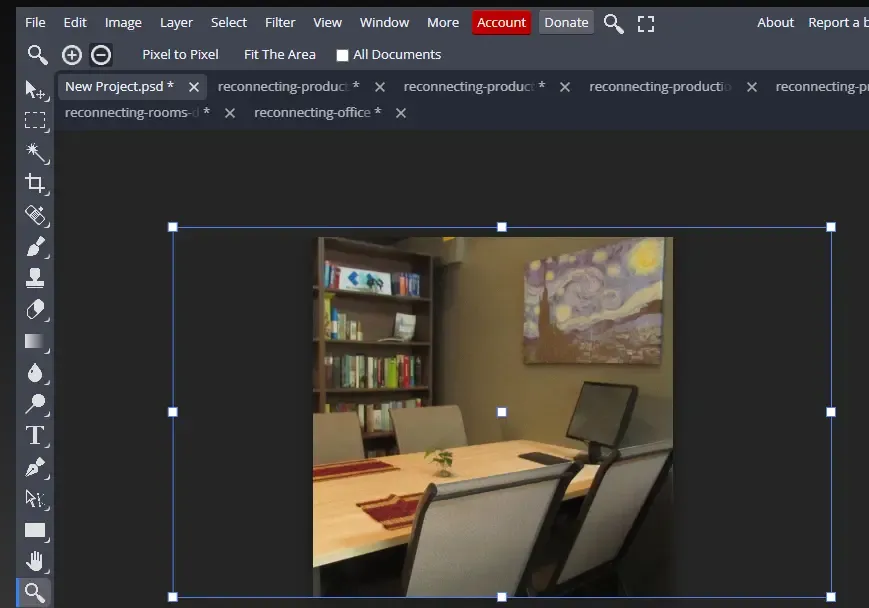Toggle fullscreen mode icon
Image resolution: width=869 pixels, height=608 pixels.
point(646,23)
